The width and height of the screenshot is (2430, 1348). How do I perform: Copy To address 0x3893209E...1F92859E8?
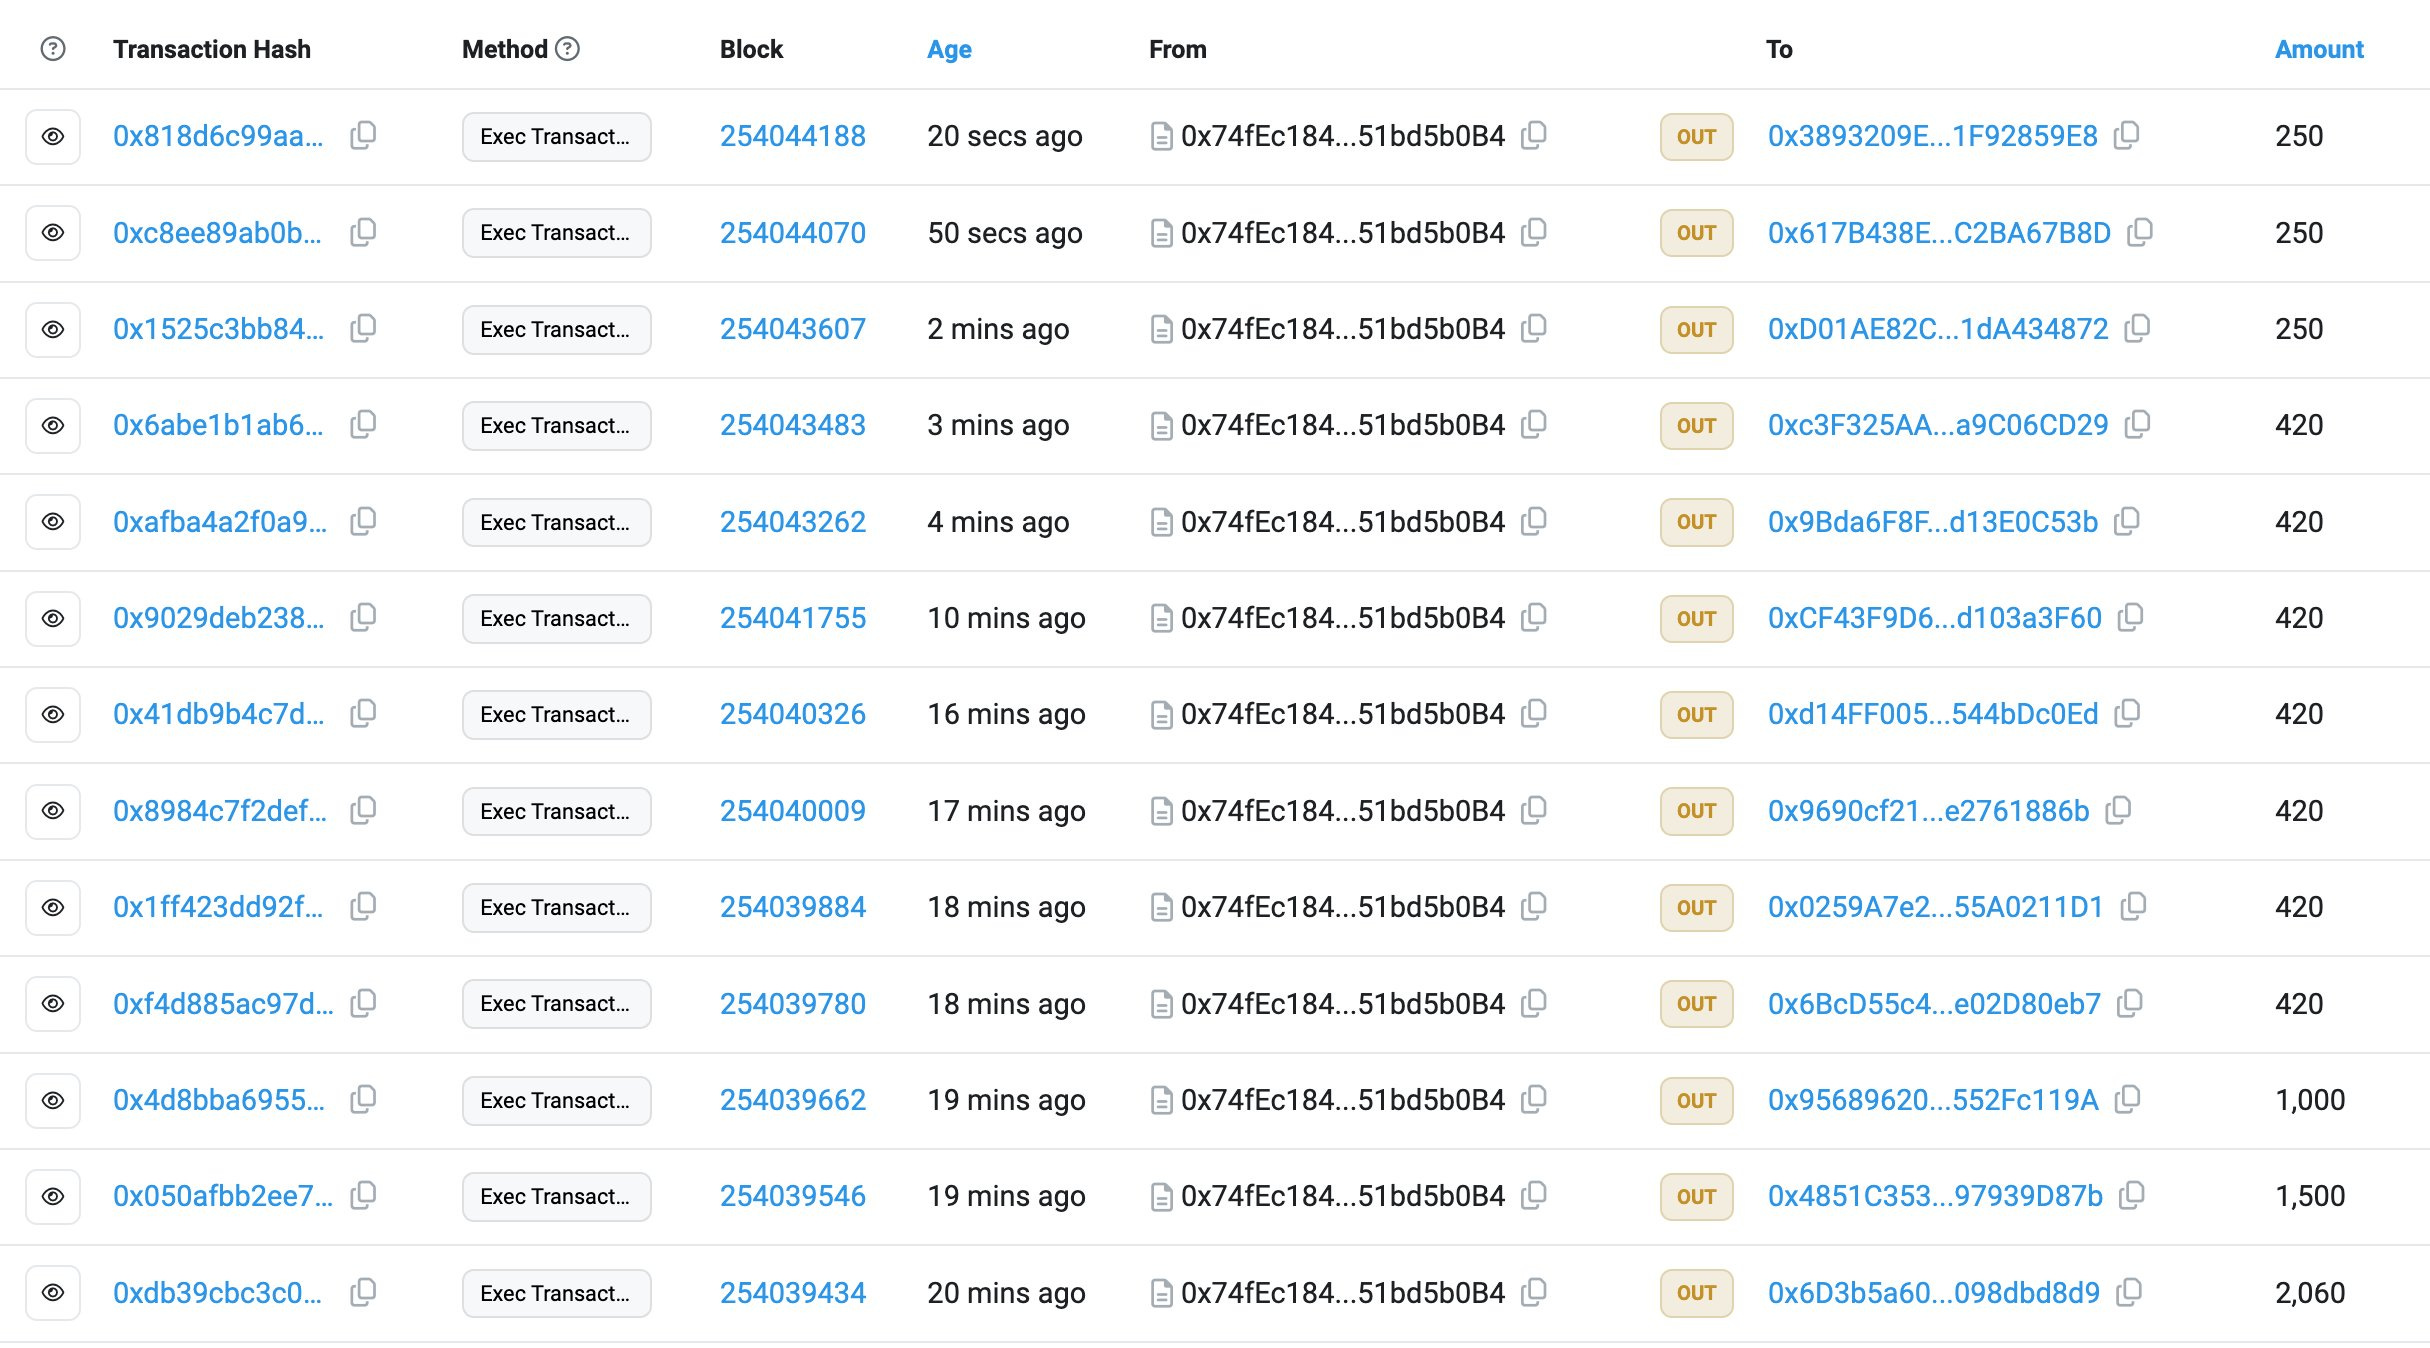coord(2127,136)
